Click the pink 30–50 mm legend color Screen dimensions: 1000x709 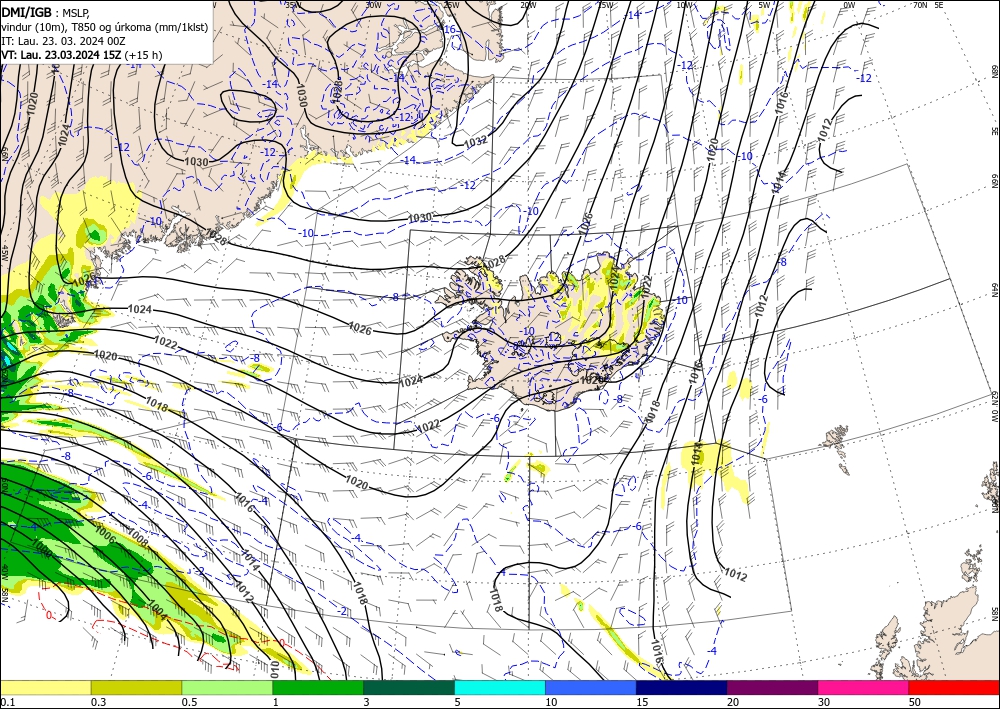(864, 687)
